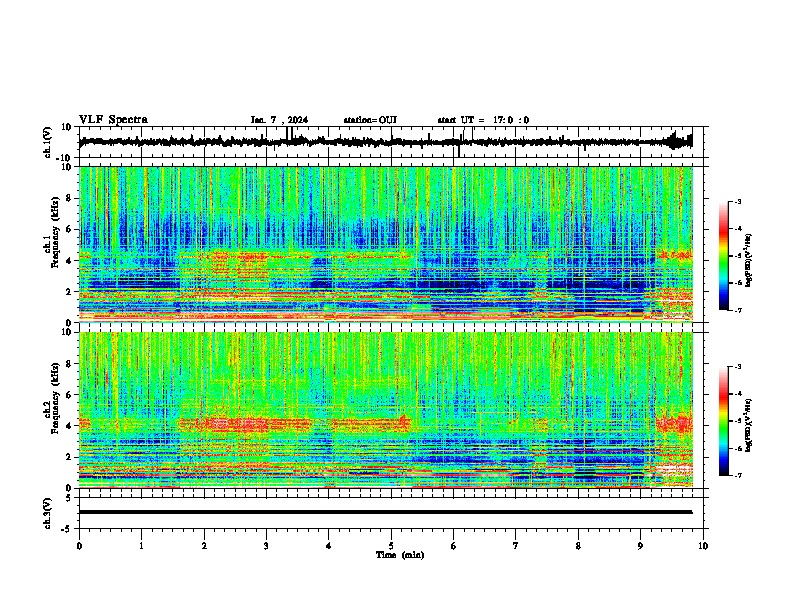Click the '-5' tick on ch.3(V) axis
This screenshot has height=612, width=792.
pos(67,529)
